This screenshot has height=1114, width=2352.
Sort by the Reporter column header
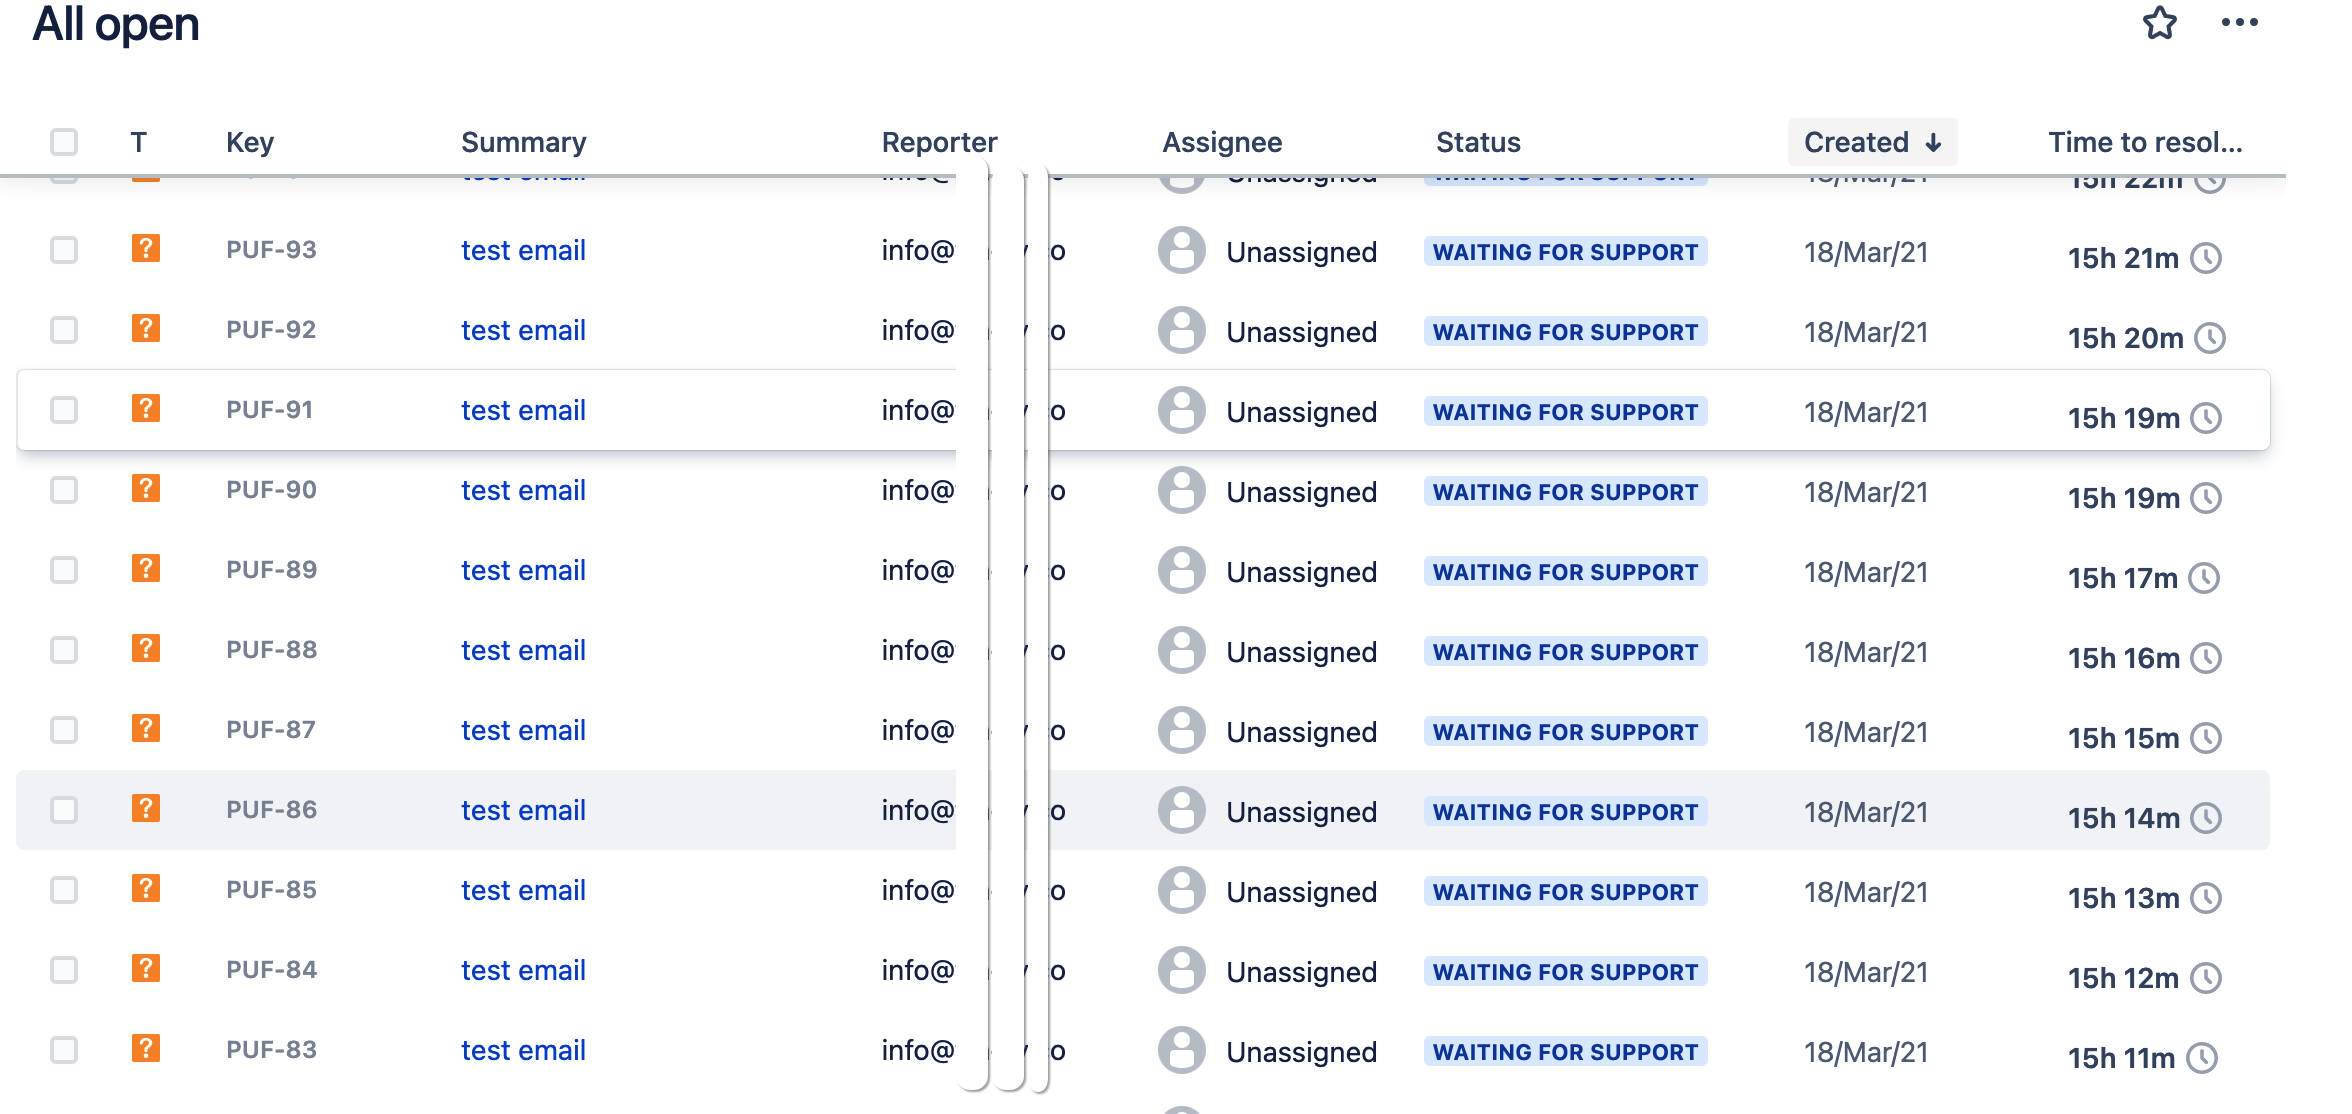coord(939,142)
